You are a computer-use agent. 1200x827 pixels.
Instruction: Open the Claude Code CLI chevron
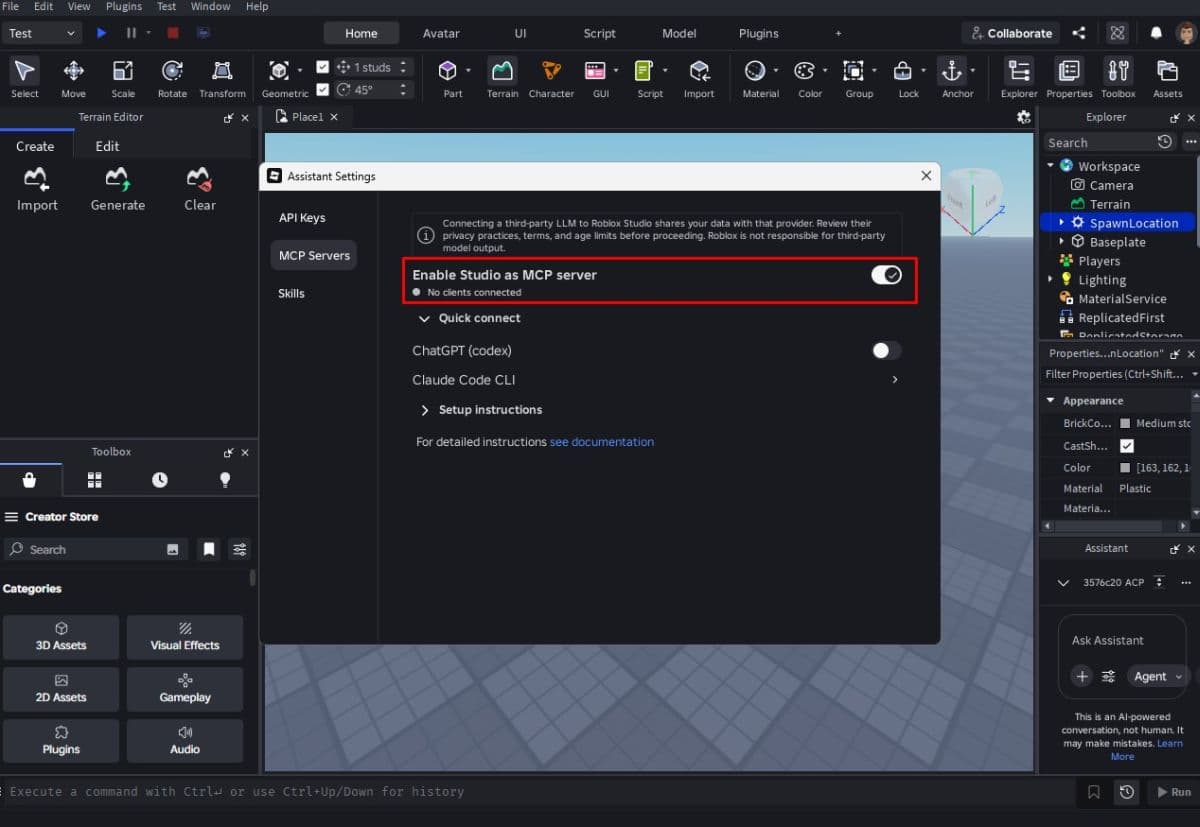(894, 380)
